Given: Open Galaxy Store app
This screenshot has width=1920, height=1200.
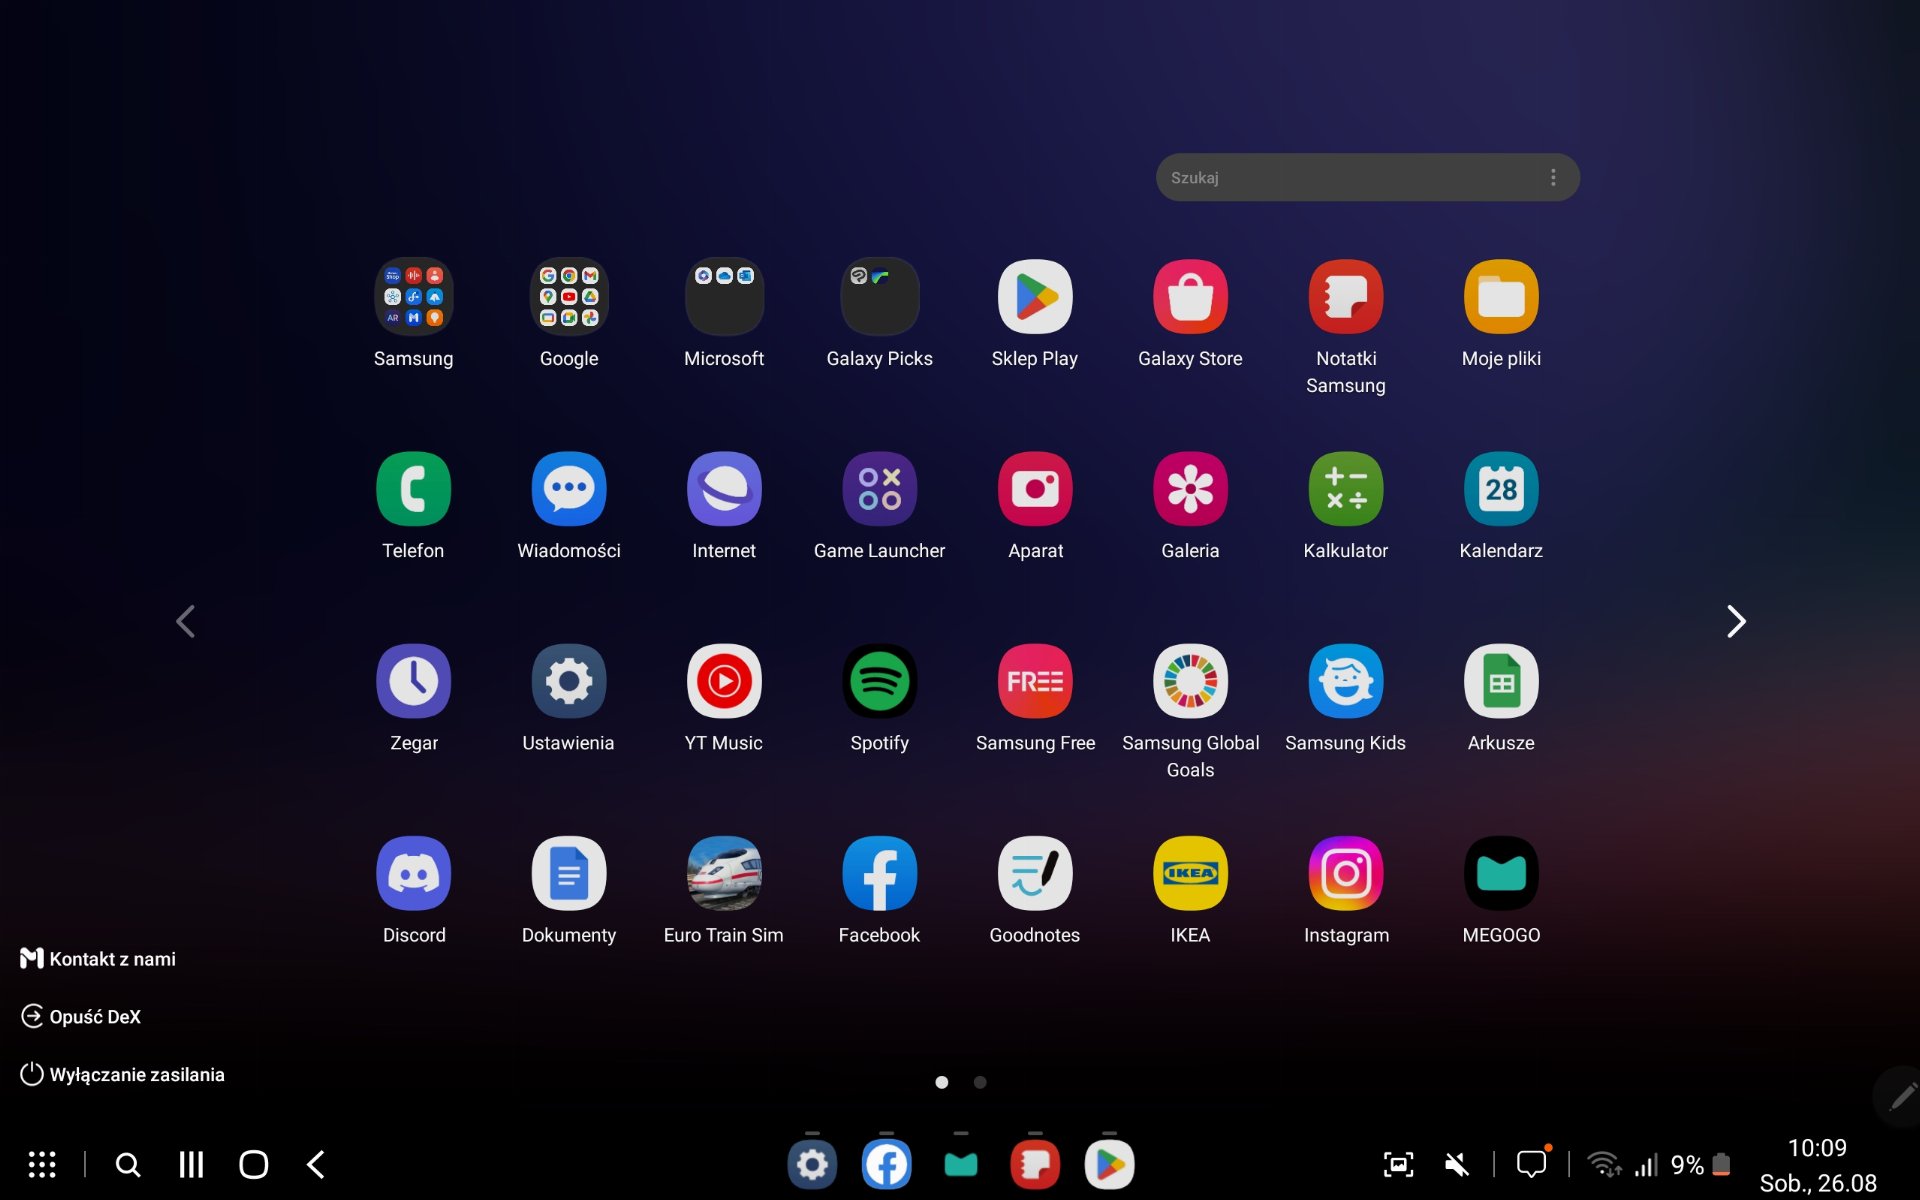Looking at the screenshot, I should (1190, 297).
